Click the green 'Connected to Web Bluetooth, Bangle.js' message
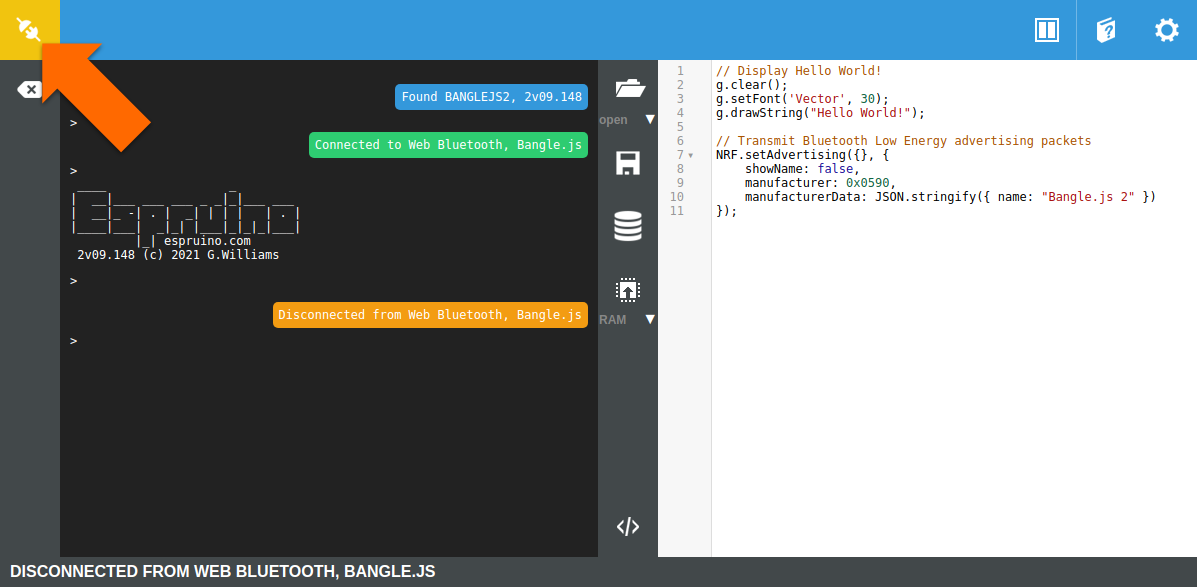1197x587 pixels. click(x=448, y=145)
